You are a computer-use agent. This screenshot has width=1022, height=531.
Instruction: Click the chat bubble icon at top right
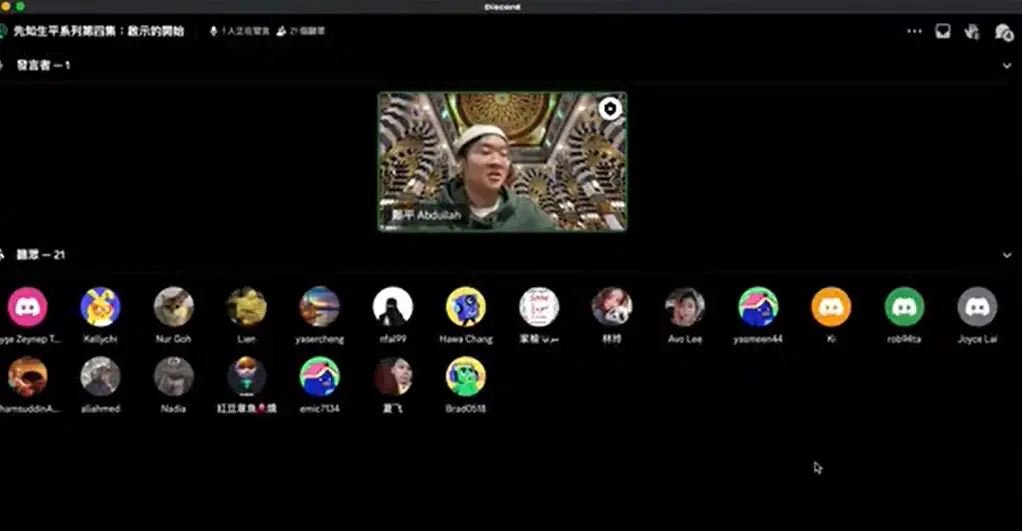click(1003, 32)
